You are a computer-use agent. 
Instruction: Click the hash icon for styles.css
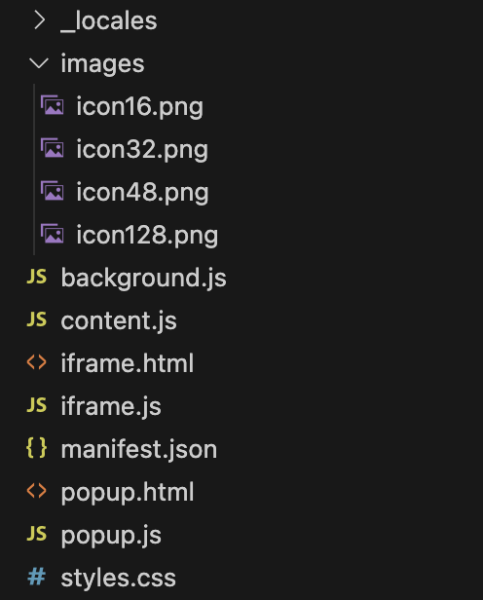pyautogui.click(x=37, y=577)
